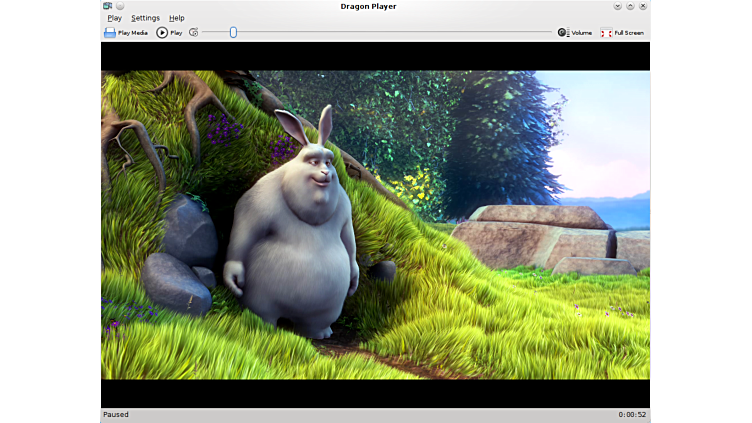Open the Play menu

pos(115,18)
